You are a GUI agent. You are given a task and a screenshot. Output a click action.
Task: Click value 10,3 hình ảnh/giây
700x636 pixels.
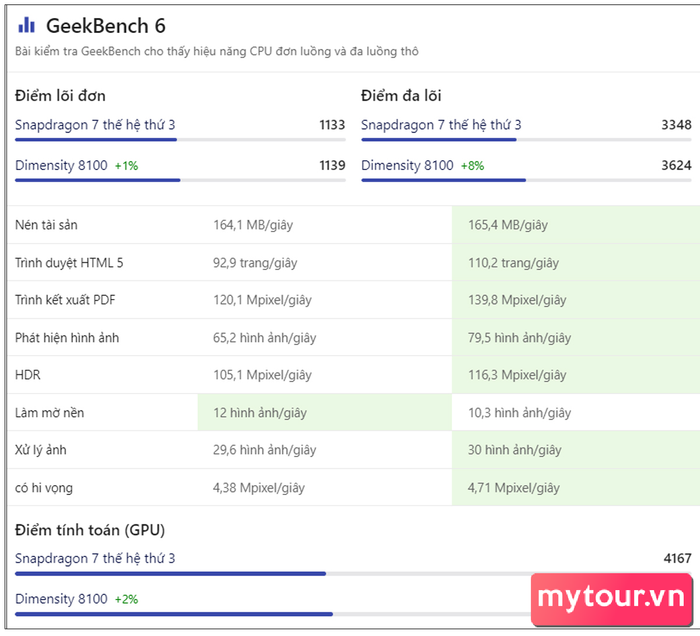point(520,412)
